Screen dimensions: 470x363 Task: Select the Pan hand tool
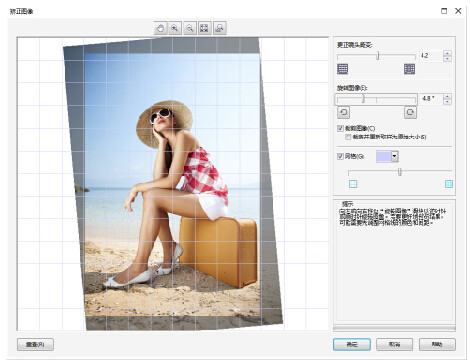coord(161,28)
